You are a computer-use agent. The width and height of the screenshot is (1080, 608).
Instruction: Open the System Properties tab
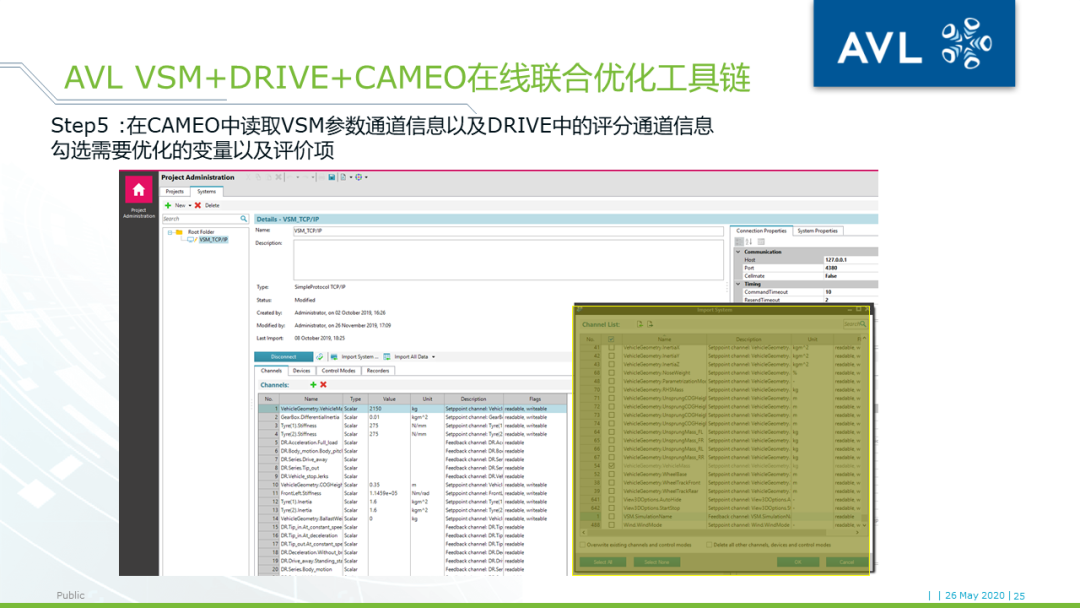818,231
